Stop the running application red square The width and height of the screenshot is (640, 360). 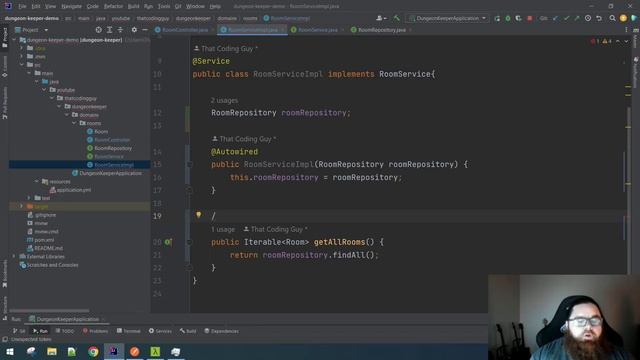[529, 18]
